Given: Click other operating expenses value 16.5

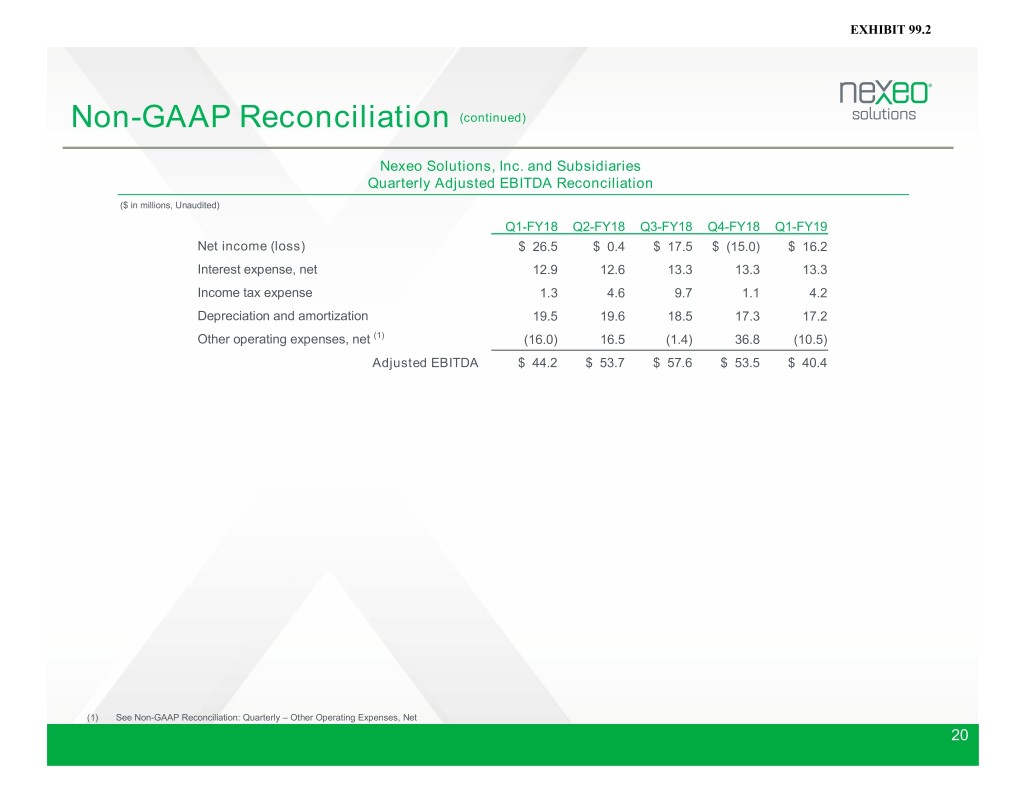Looking at the screenshot, I should point(613,340).
